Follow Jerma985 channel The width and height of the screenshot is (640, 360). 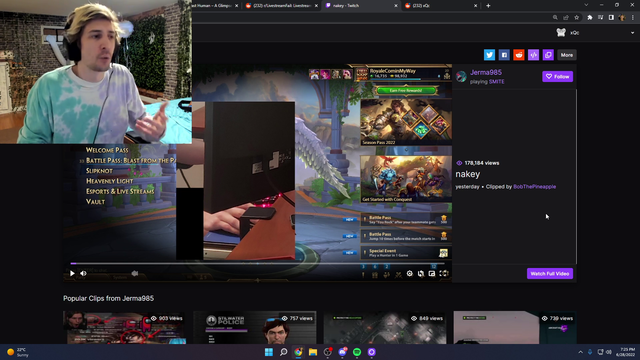tap(558, 76)
